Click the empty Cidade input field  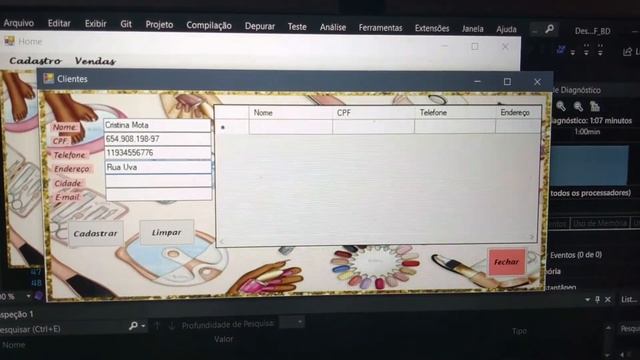tap(158, 181)
